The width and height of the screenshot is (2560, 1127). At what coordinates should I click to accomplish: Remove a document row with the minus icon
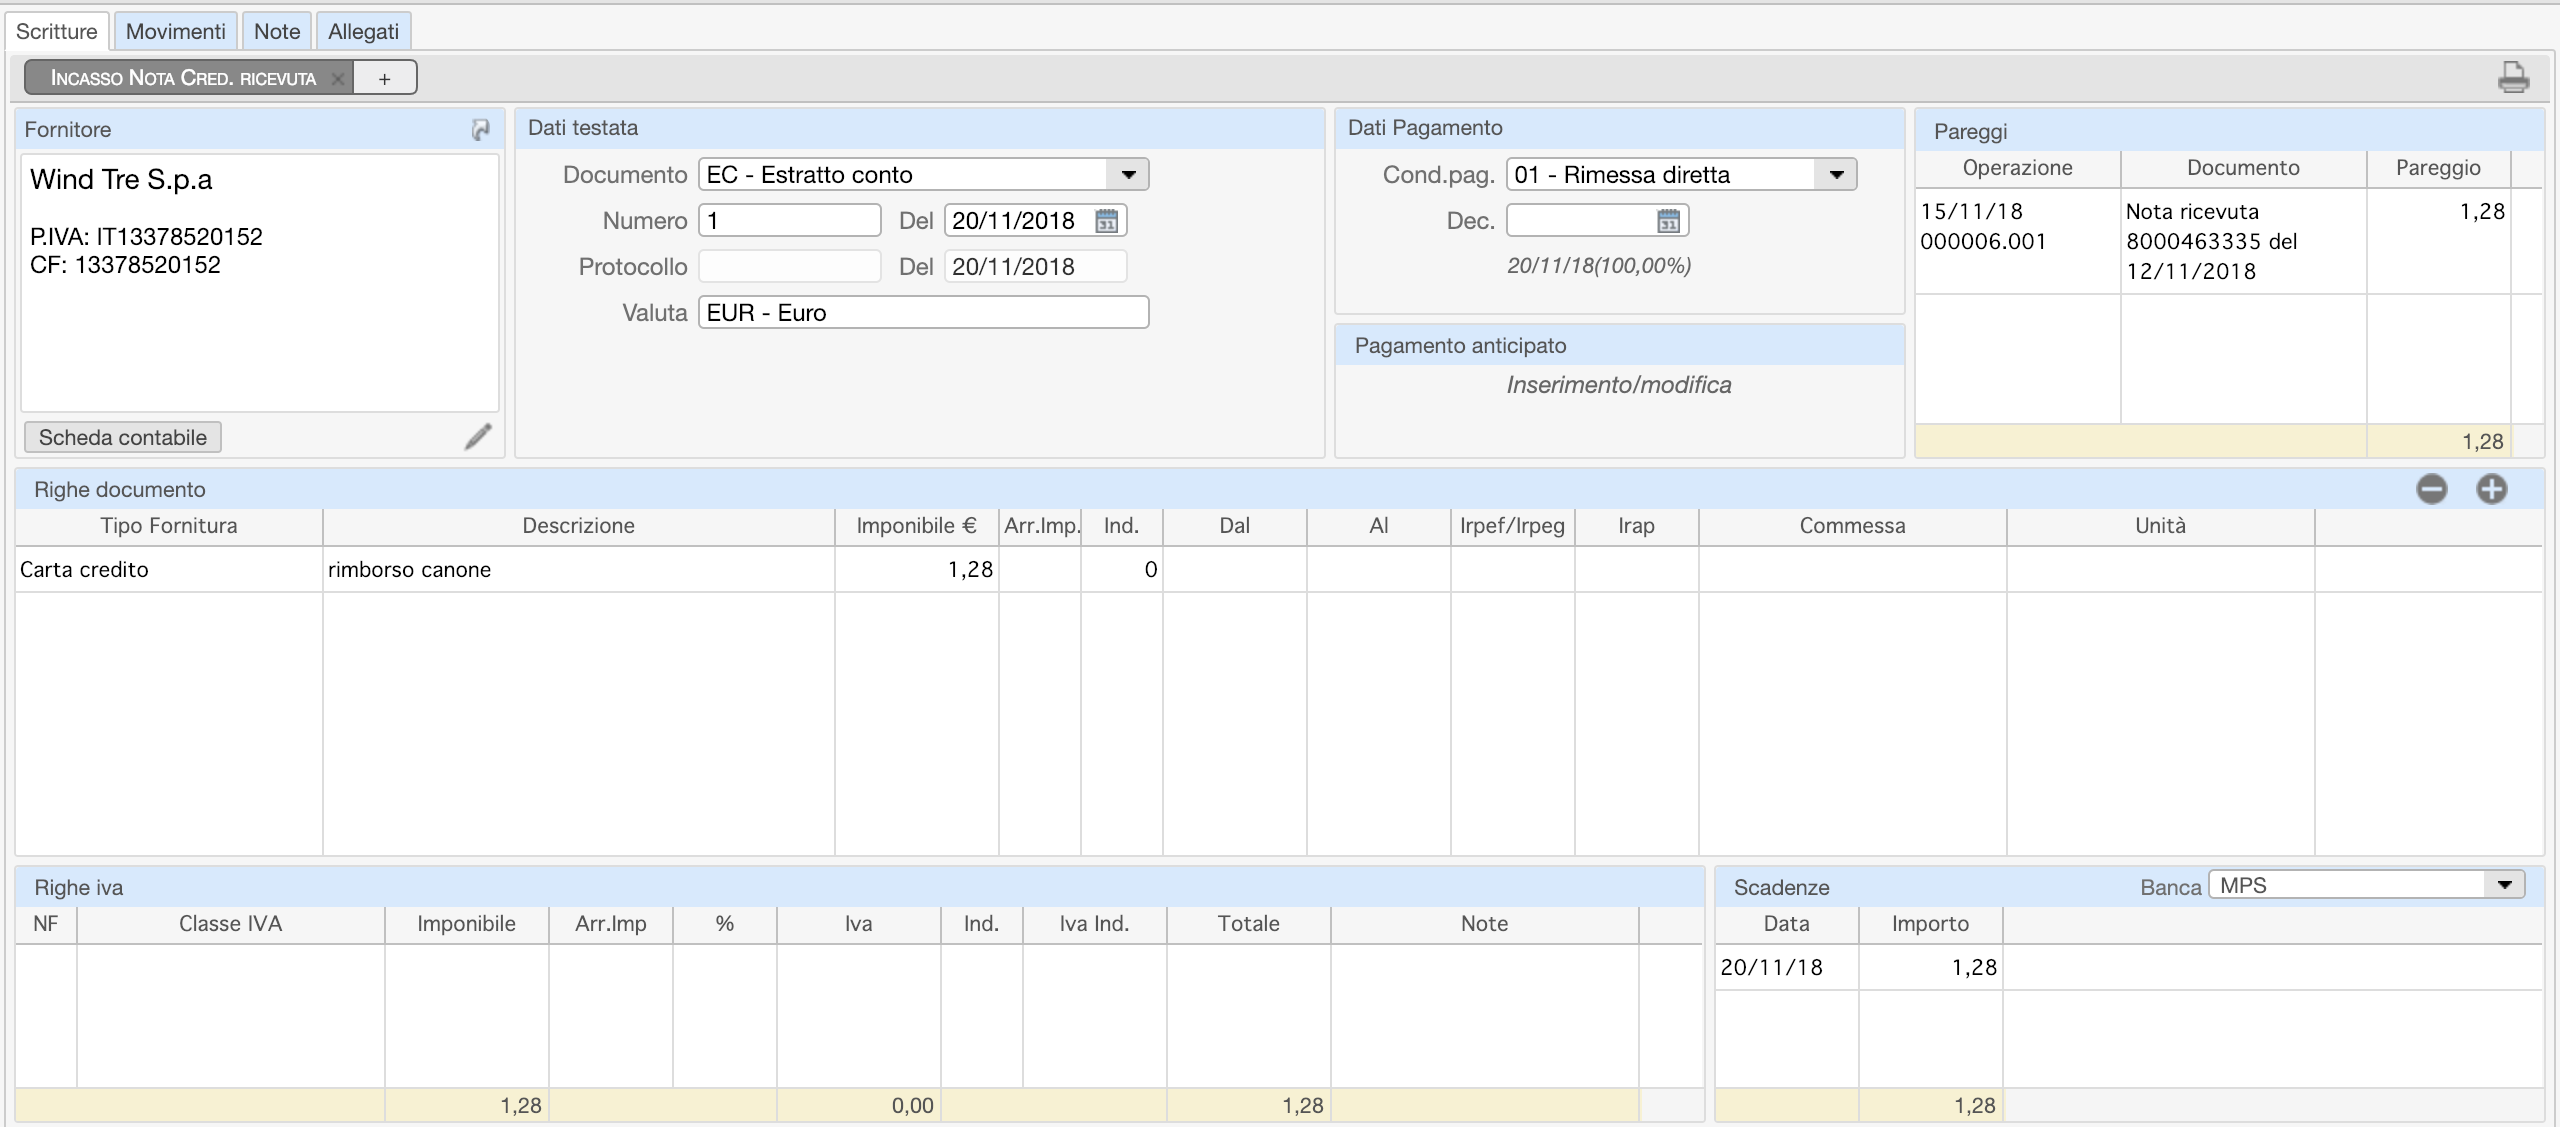2432,489
